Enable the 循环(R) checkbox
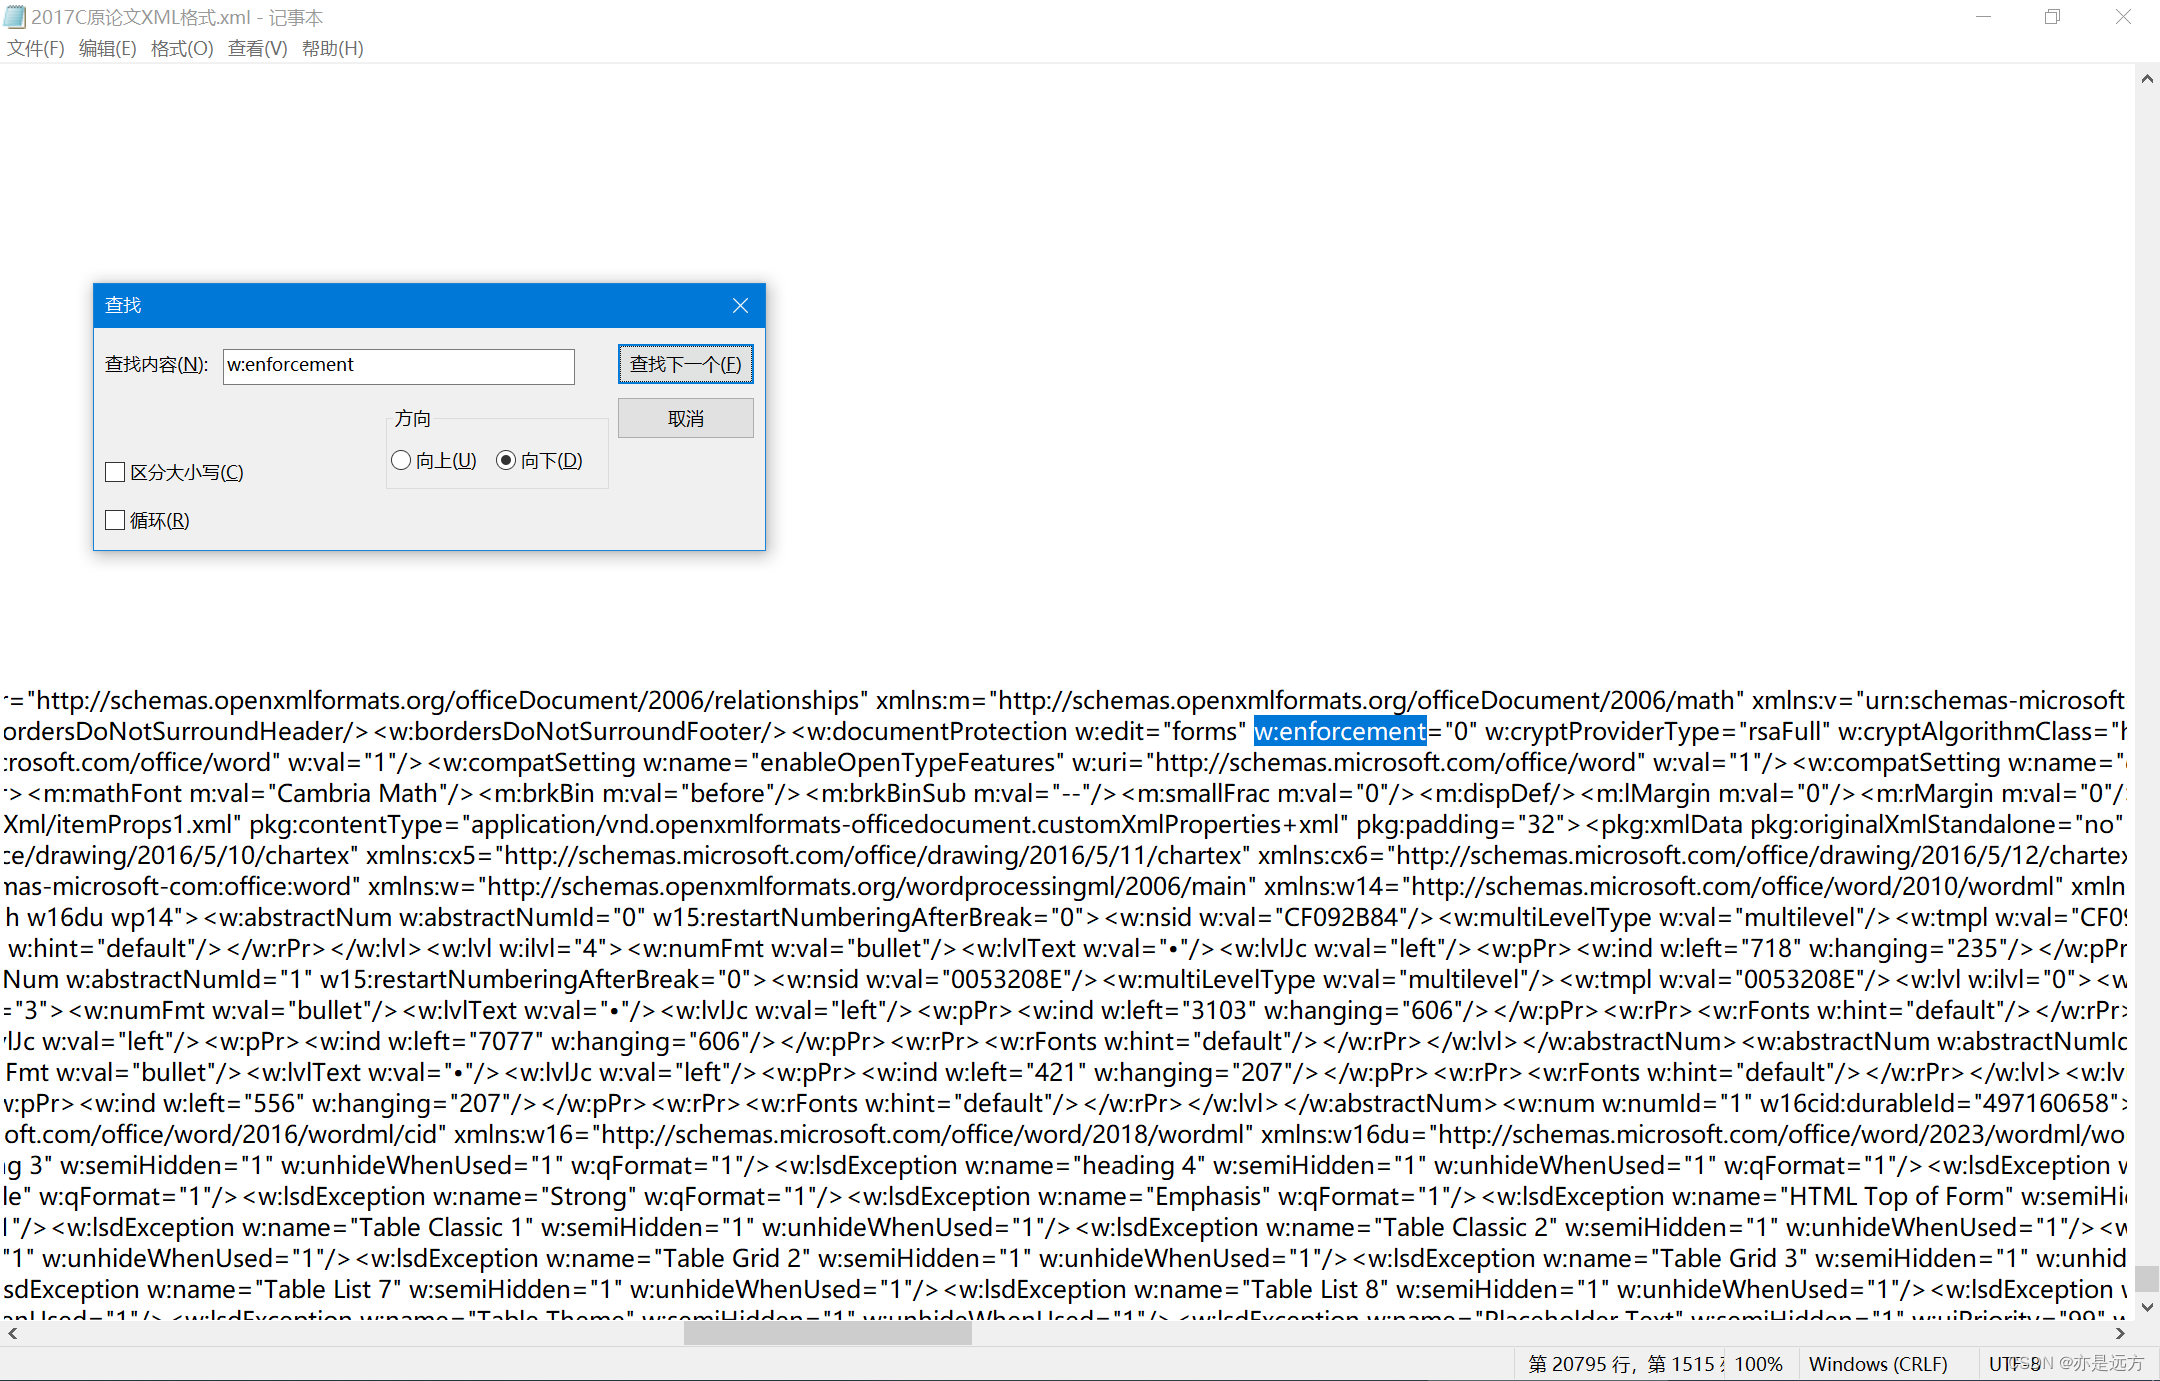The image size is (2160, 1381). (x=115, y=520)
